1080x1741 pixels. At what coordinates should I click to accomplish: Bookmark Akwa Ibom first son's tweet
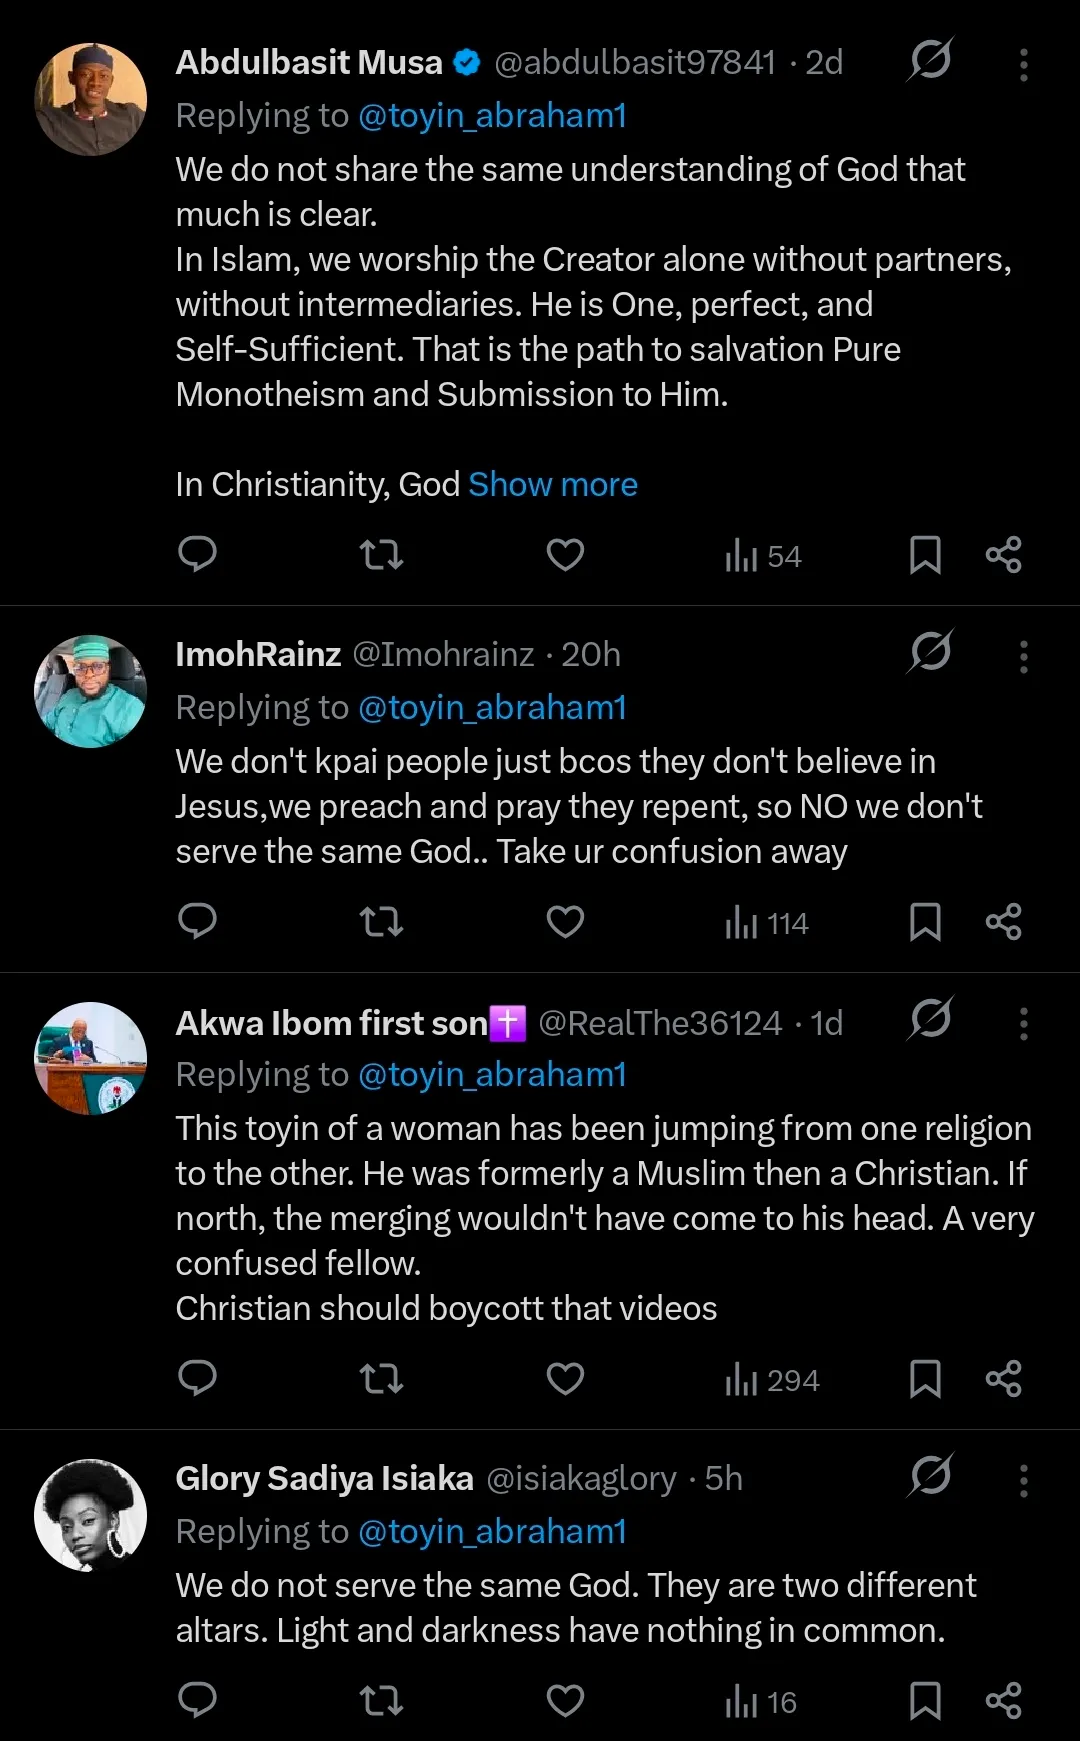(x=925, y=1379)
